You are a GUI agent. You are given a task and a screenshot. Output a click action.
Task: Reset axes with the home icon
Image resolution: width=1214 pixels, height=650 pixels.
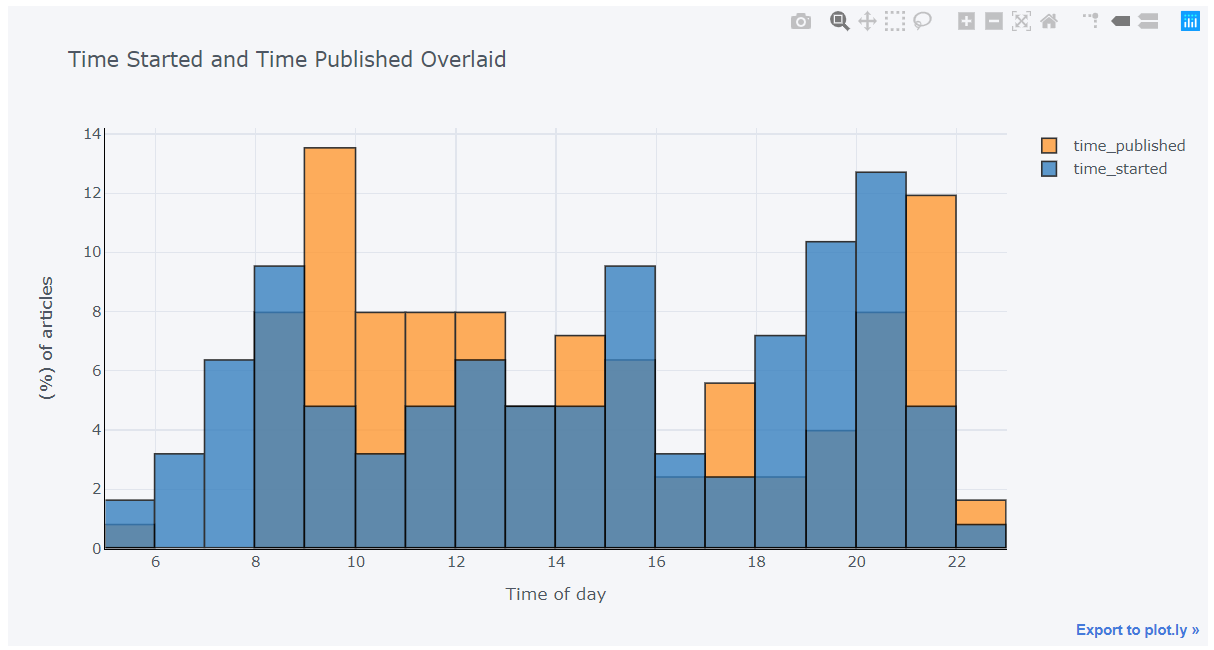tap(1049, 21)
